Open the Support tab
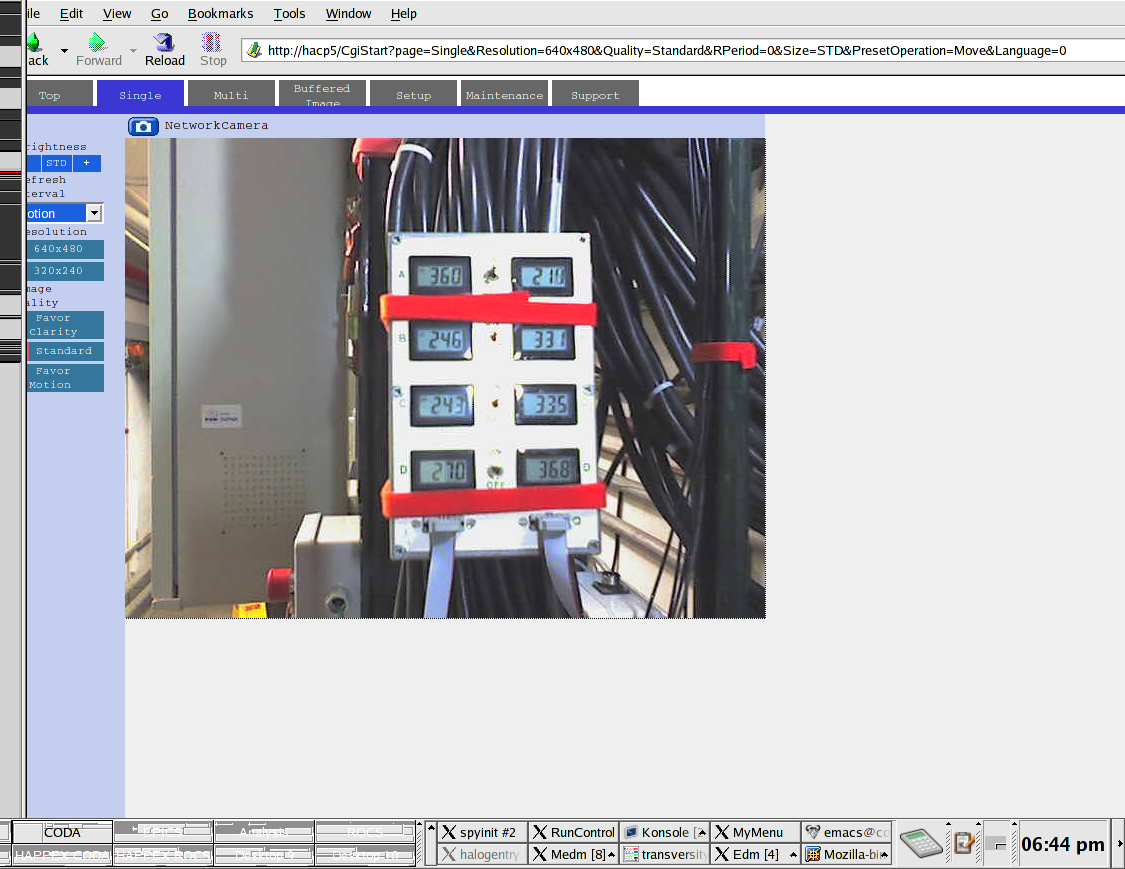Screen dimensions: 1125x869 tap(595, 94)
